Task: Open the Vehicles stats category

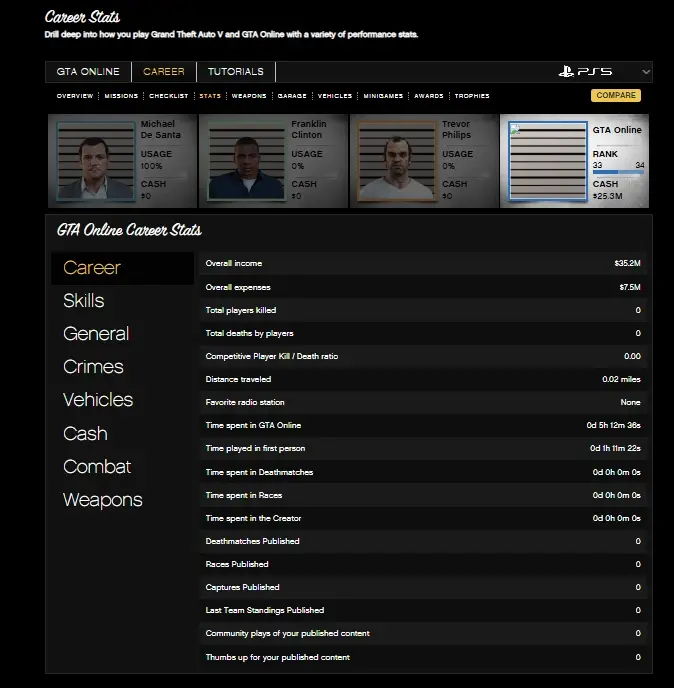Action: [98, 400]
